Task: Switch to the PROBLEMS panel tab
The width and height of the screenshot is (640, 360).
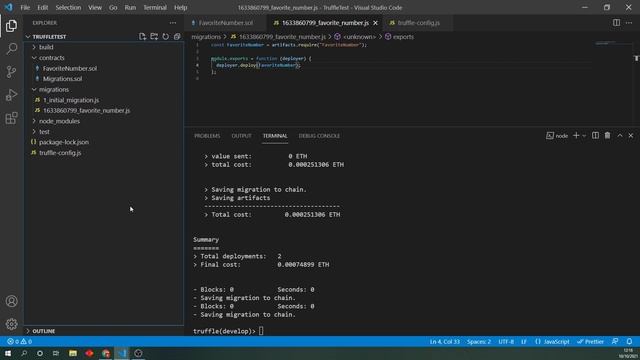Action: tap(207, 136)
